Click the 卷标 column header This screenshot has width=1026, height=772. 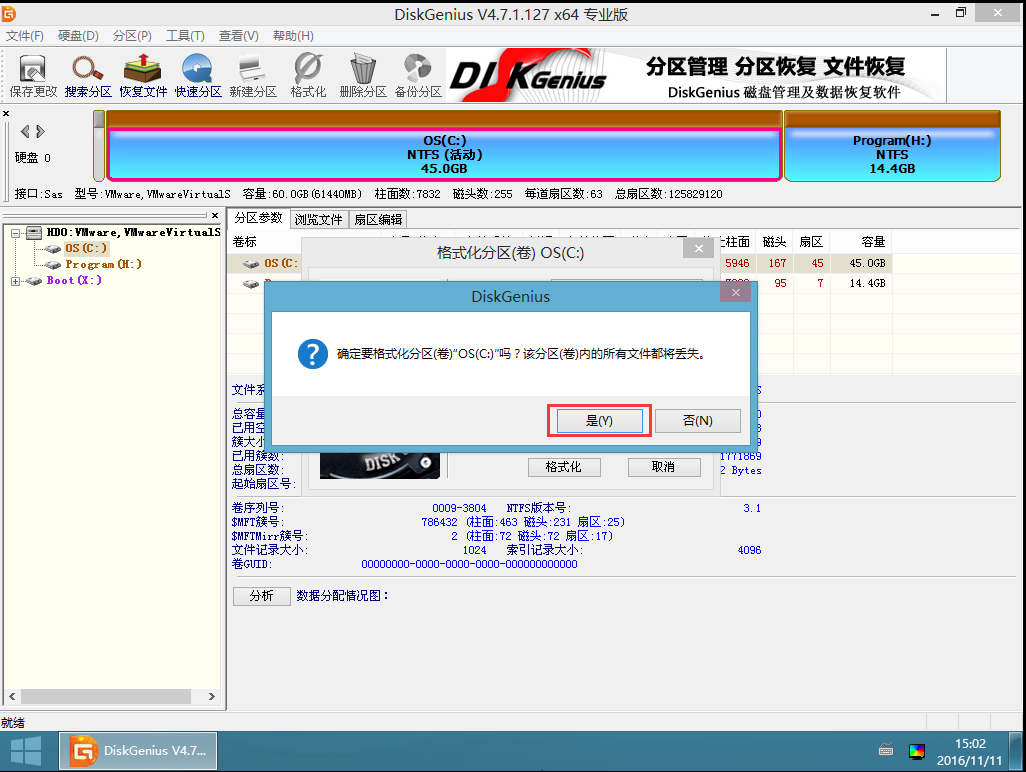[245, 242]
